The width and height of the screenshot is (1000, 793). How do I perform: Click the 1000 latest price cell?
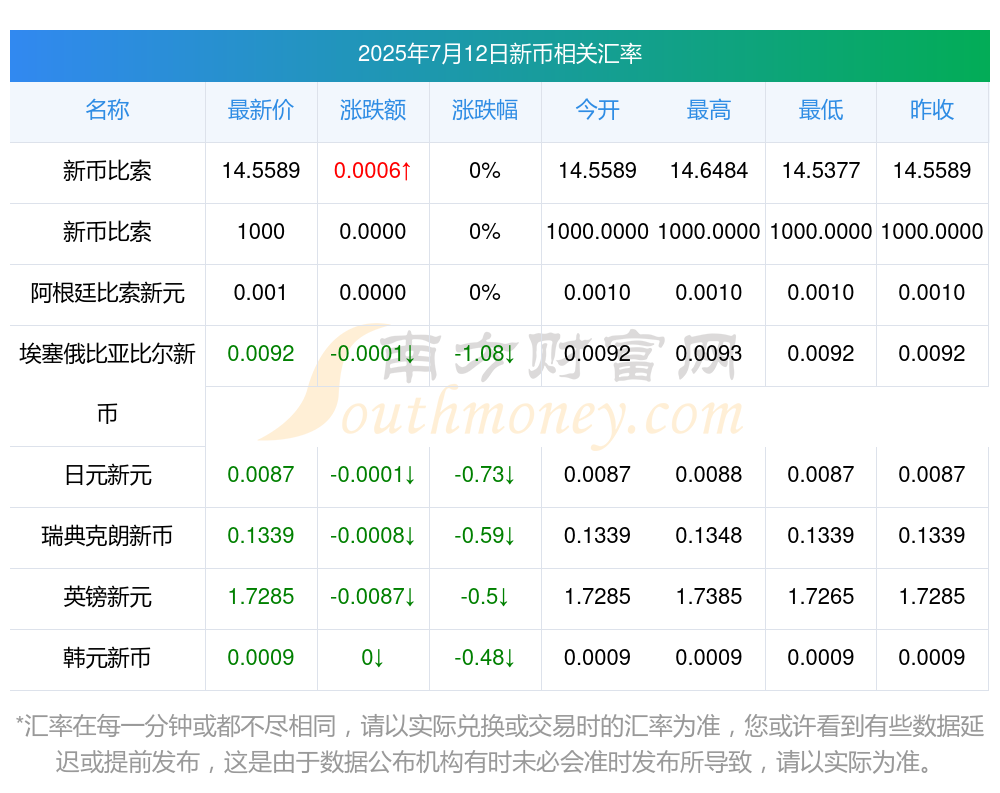(x=261, y=232)
